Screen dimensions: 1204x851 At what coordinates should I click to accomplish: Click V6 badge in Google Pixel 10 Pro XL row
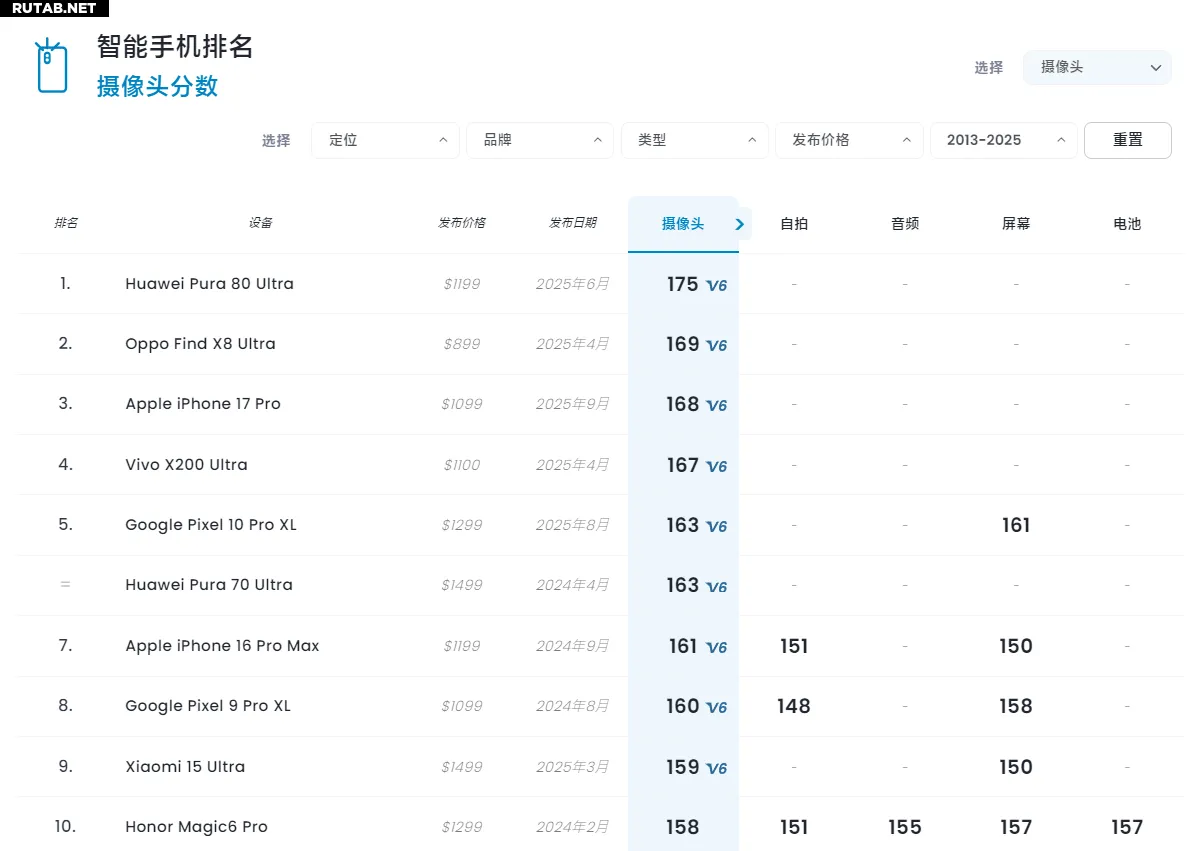[x=716, y=527]
